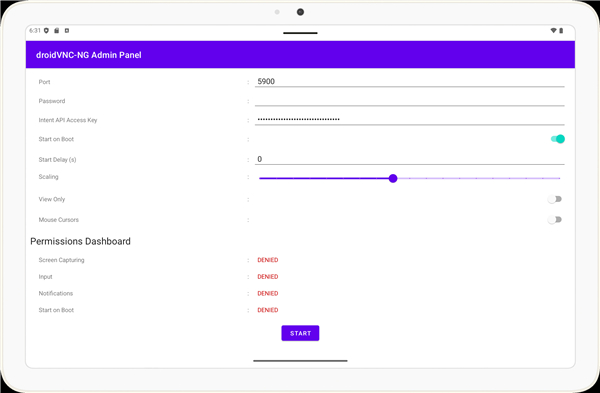Tap the Wi-Fi status icon
Image resolution: width=600 pixels, height=393 pixels.
tap(553, 31)
